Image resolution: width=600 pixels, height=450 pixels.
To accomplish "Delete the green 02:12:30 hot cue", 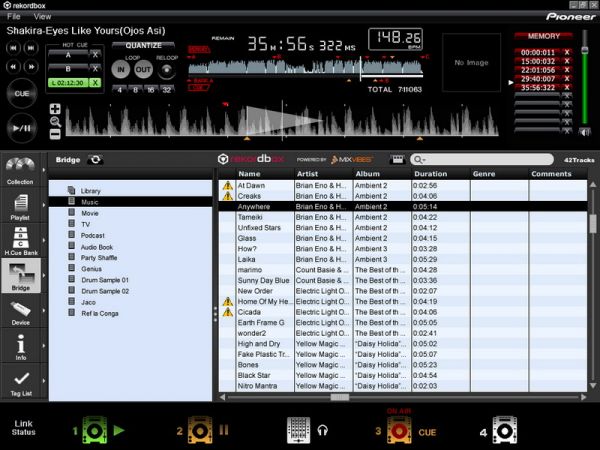I will (95, 83).
